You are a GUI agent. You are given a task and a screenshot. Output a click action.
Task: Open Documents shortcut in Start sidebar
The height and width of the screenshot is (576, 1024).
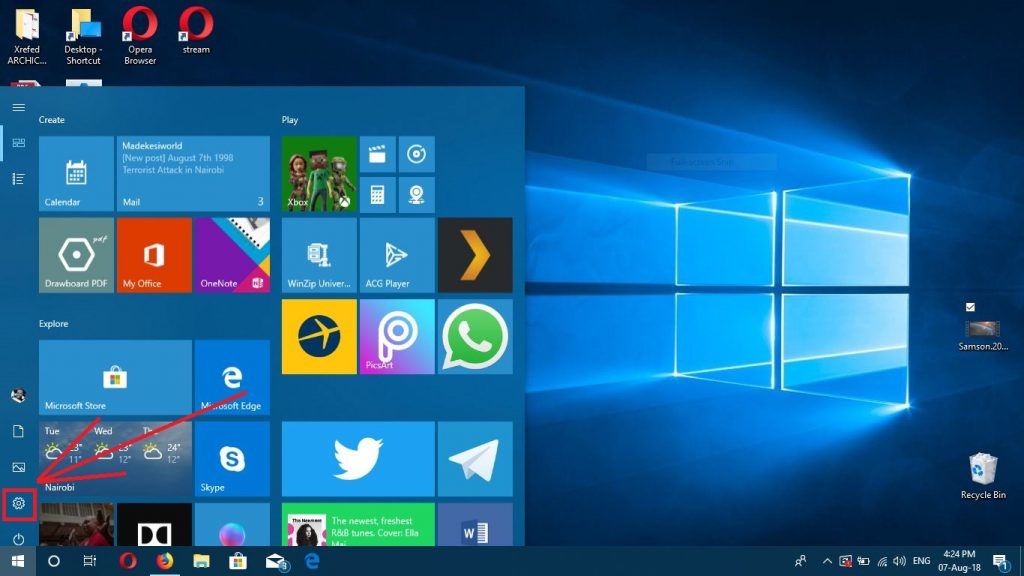coord(18,431)
